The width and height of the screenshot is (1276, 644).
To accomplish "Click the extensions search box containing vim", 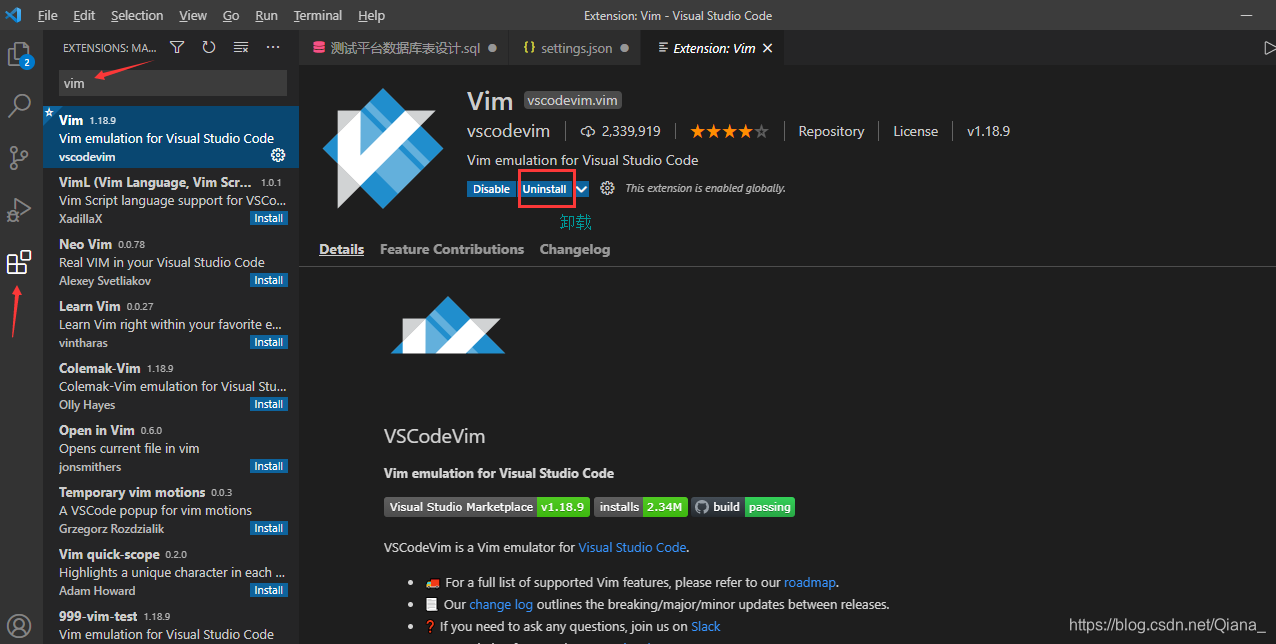I will tap(173, 83).
